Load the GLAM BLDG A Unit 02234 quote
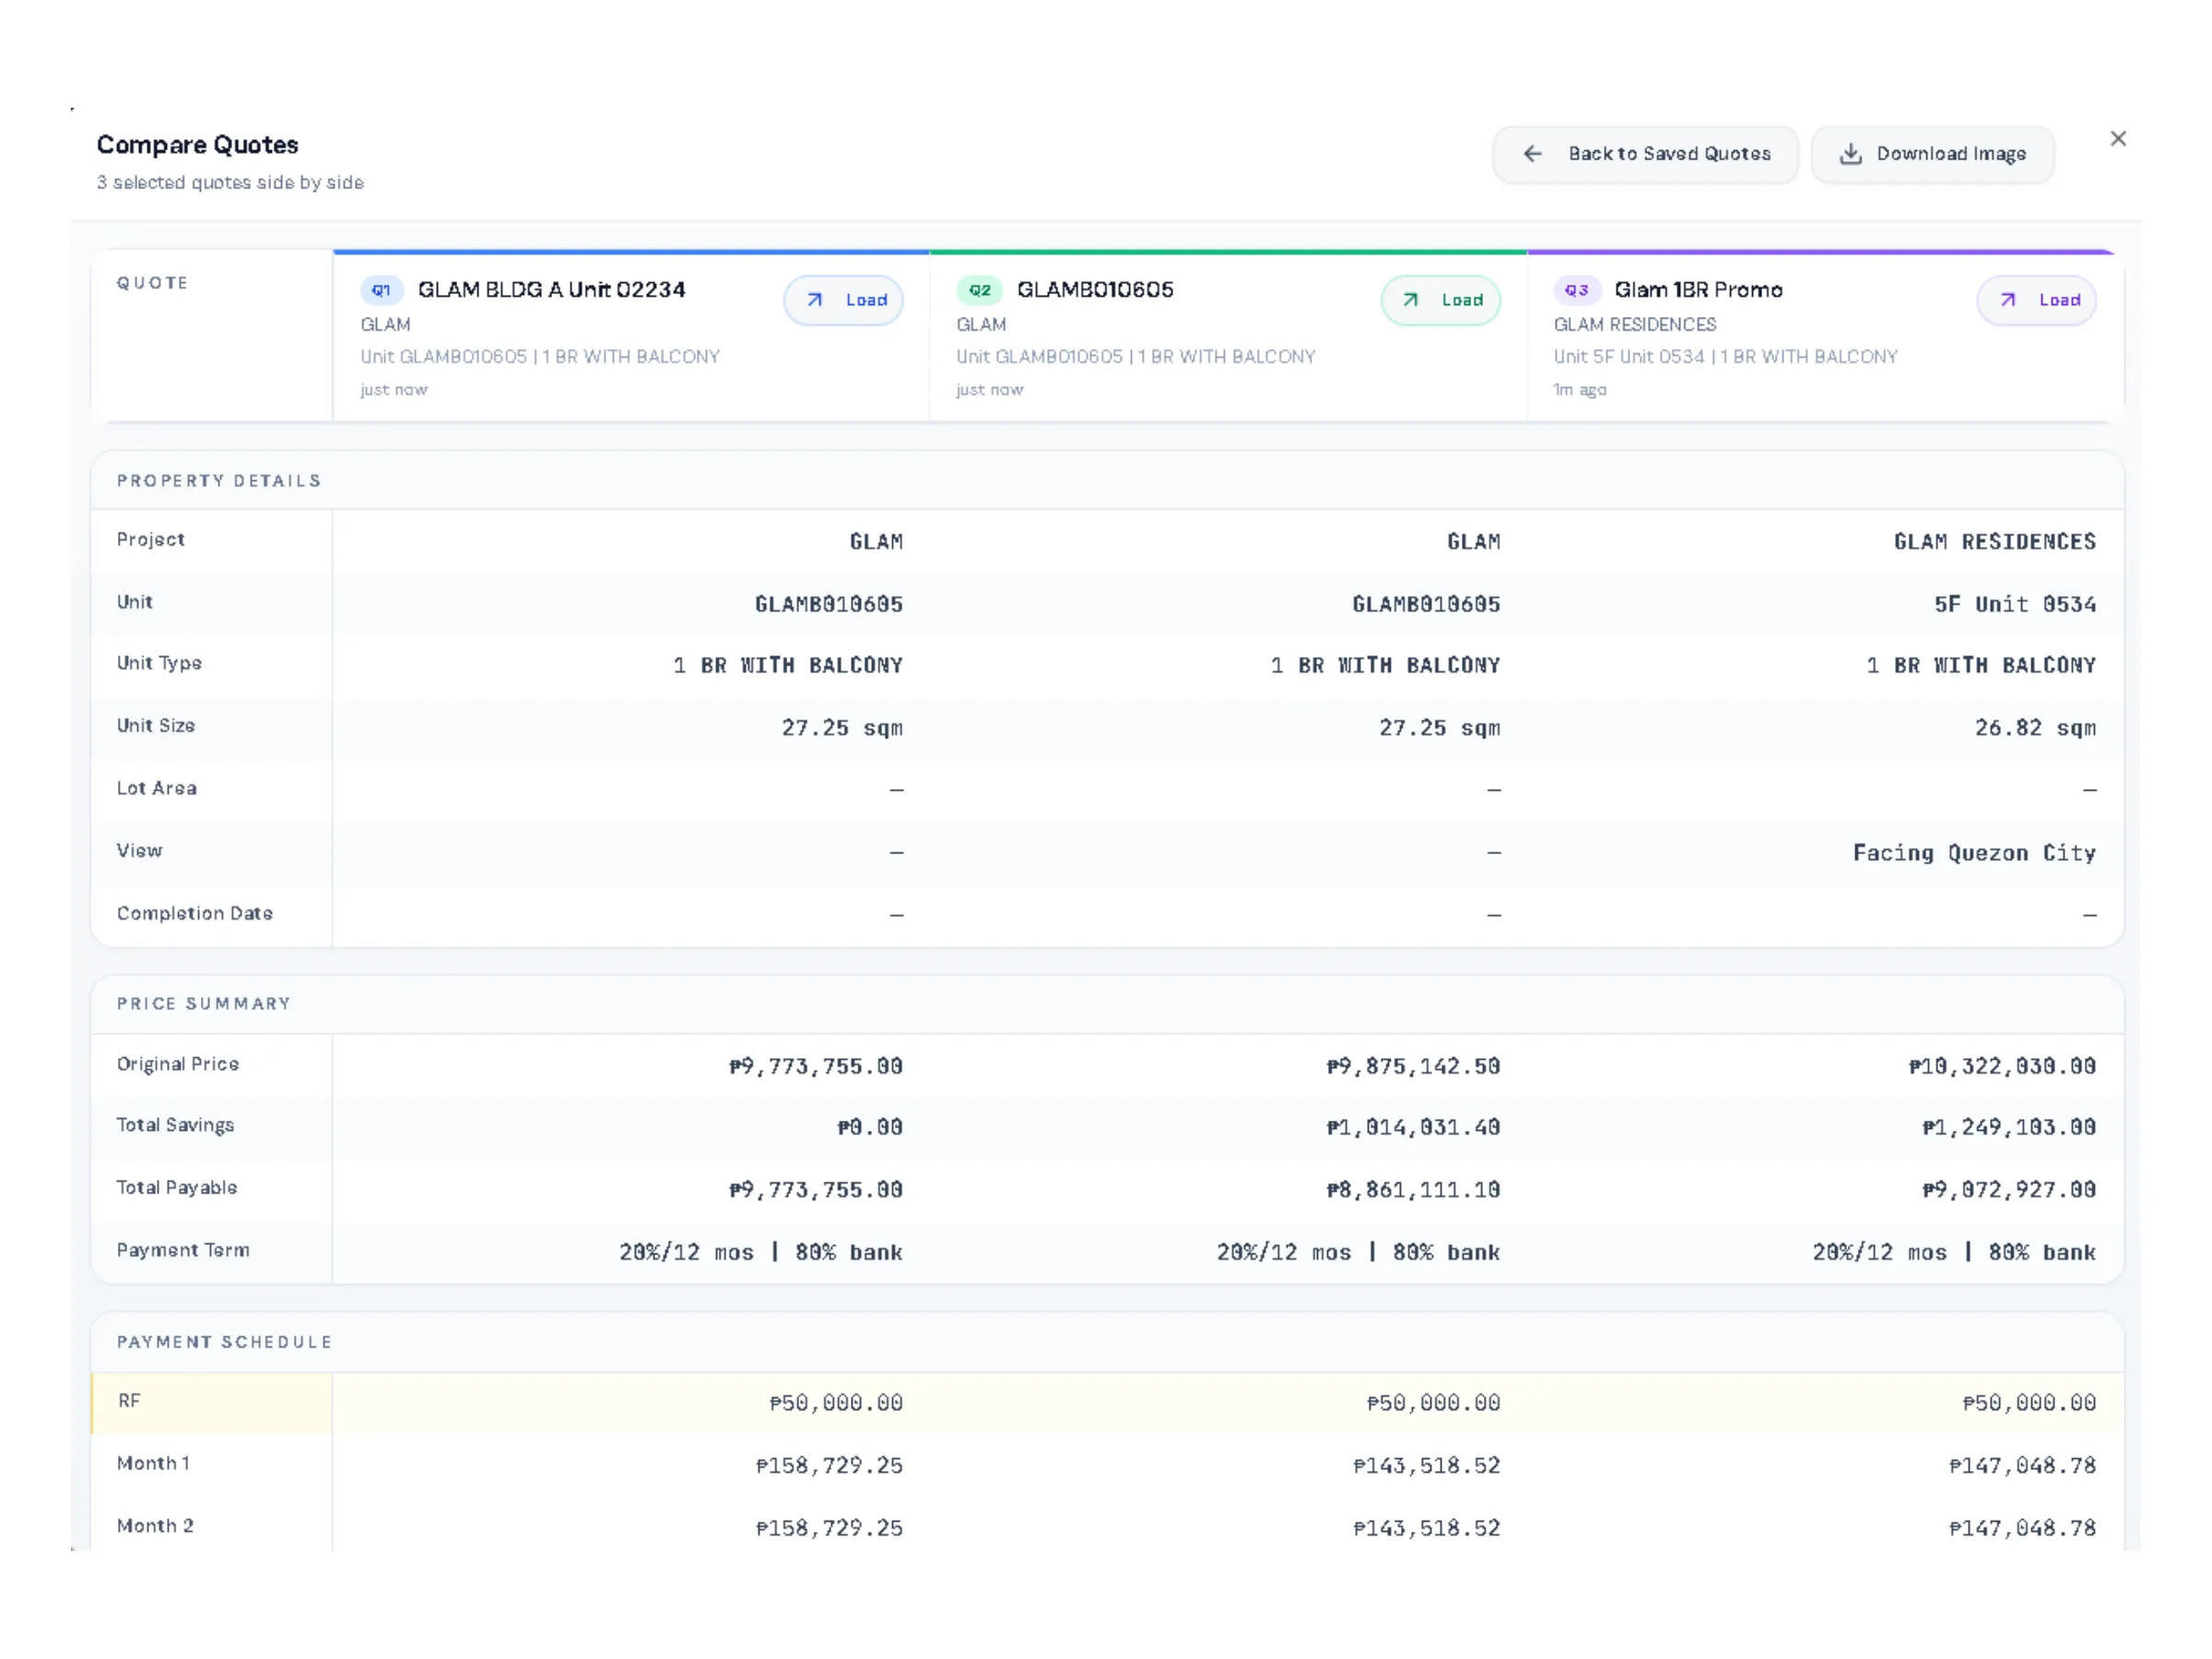2212x1659 pixels. pyautogui.click(x=844, y=300)
